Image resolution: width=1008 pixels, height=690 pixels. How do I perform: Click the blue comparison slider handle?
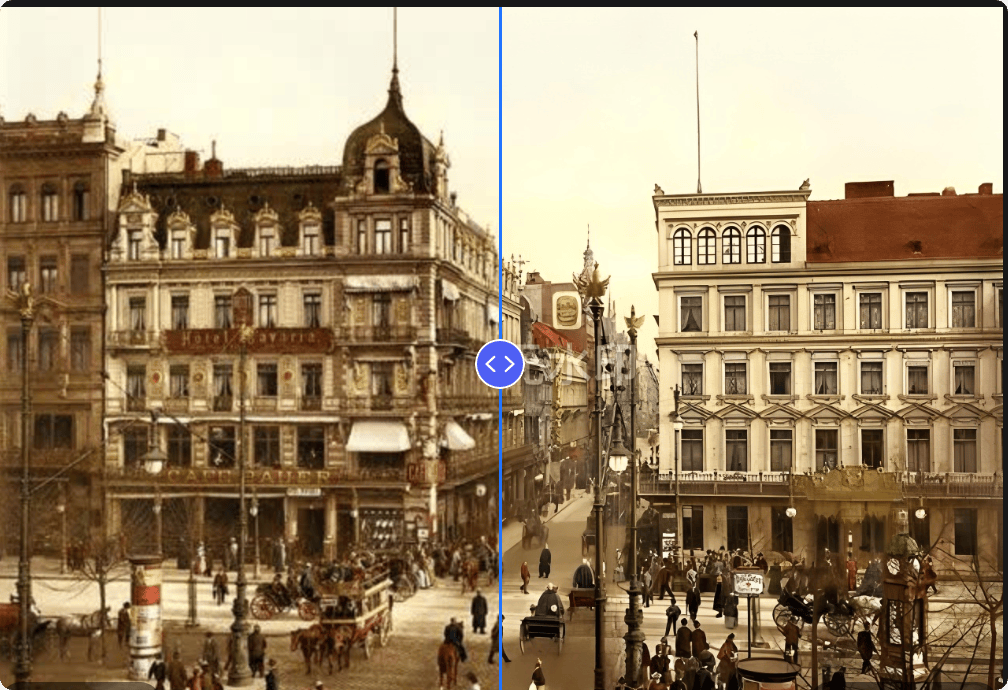500,364
